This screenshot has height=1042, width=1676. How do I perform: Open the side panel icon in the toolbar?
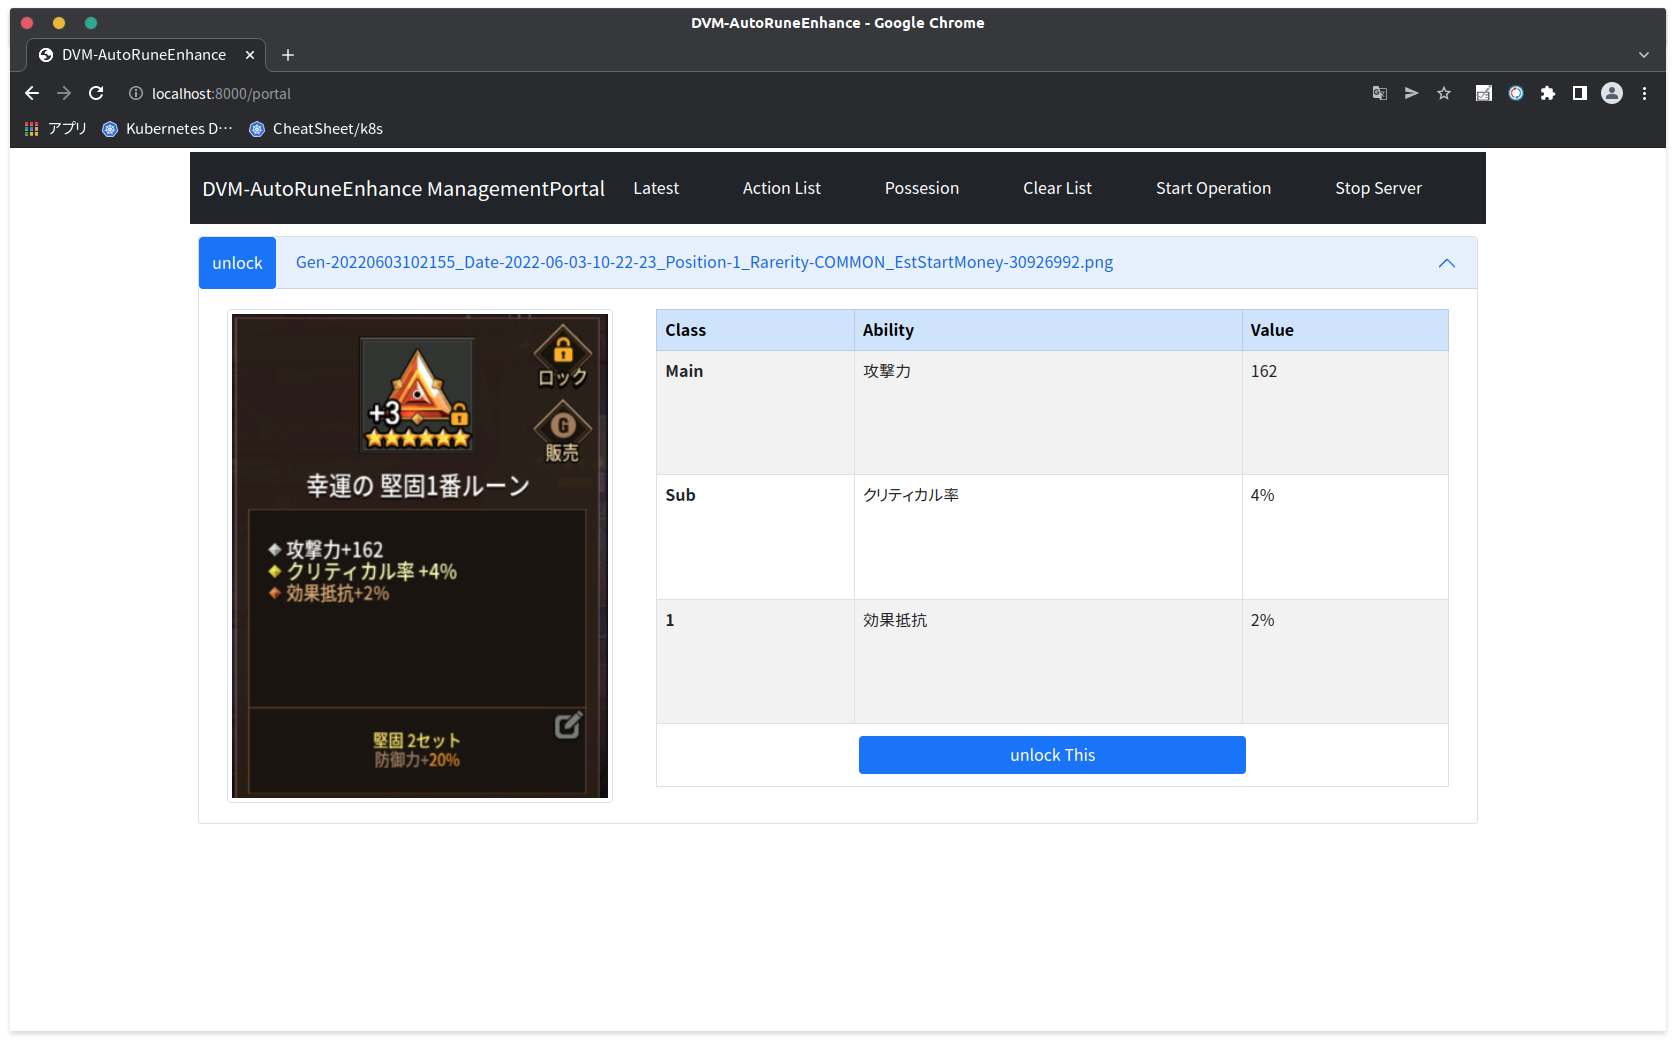coord(1581,93)
